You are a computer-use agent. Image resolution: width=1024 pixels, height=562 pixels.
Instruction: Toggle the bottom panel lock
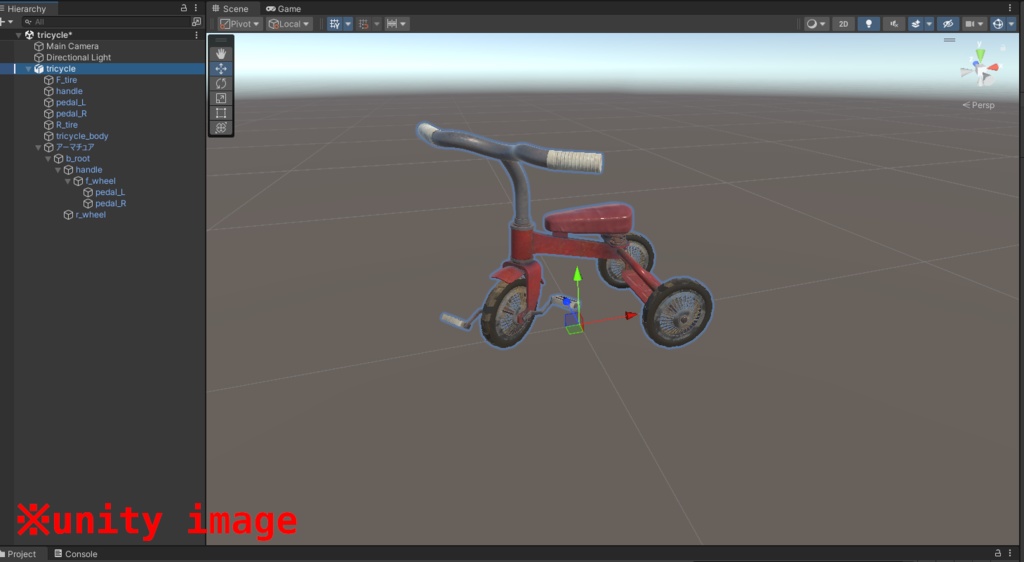(997, 553)
